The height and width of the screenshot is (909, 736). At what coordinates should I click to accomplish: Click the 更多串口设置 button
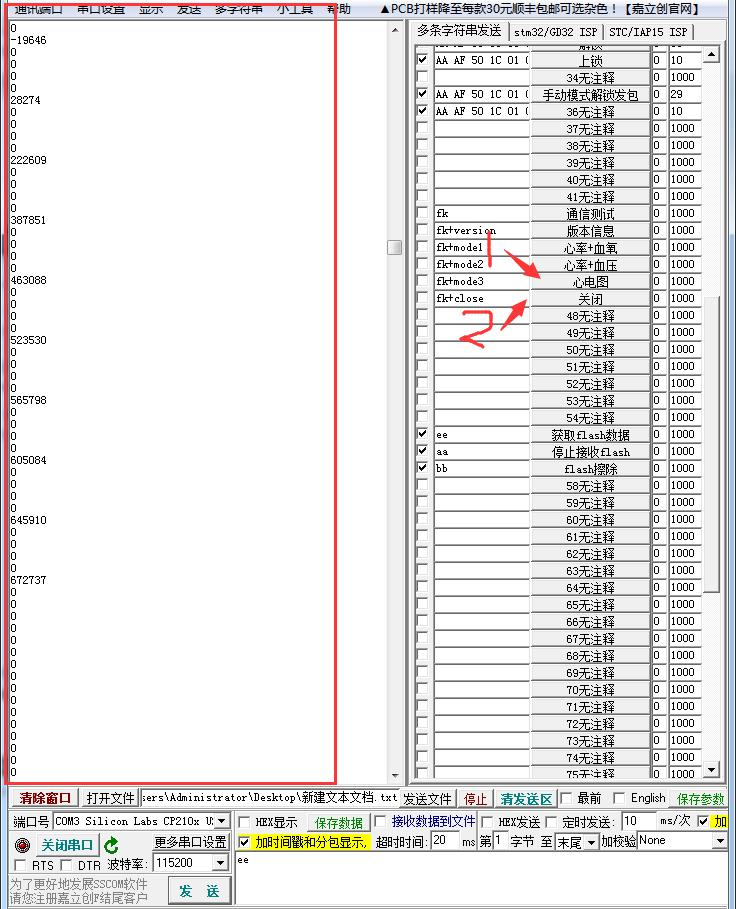[190, 842]
